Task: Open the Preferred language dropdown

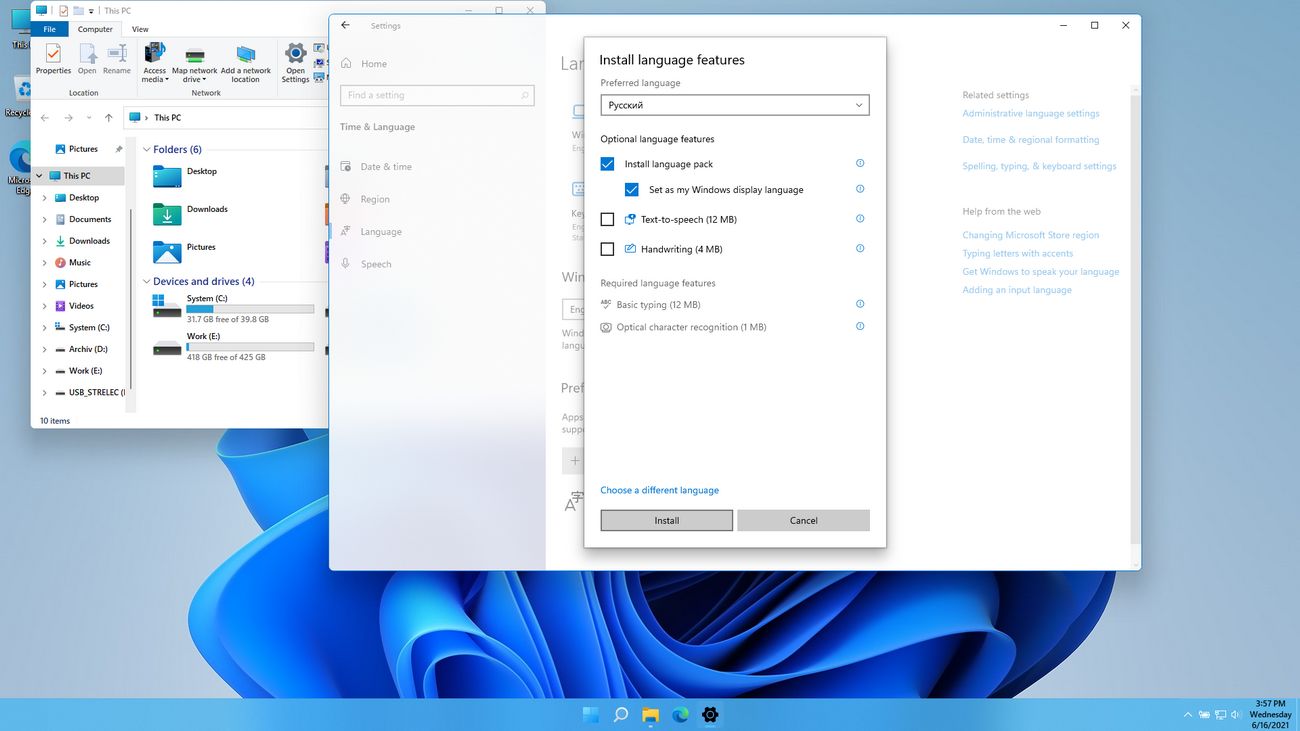Action: click(735, 105)
